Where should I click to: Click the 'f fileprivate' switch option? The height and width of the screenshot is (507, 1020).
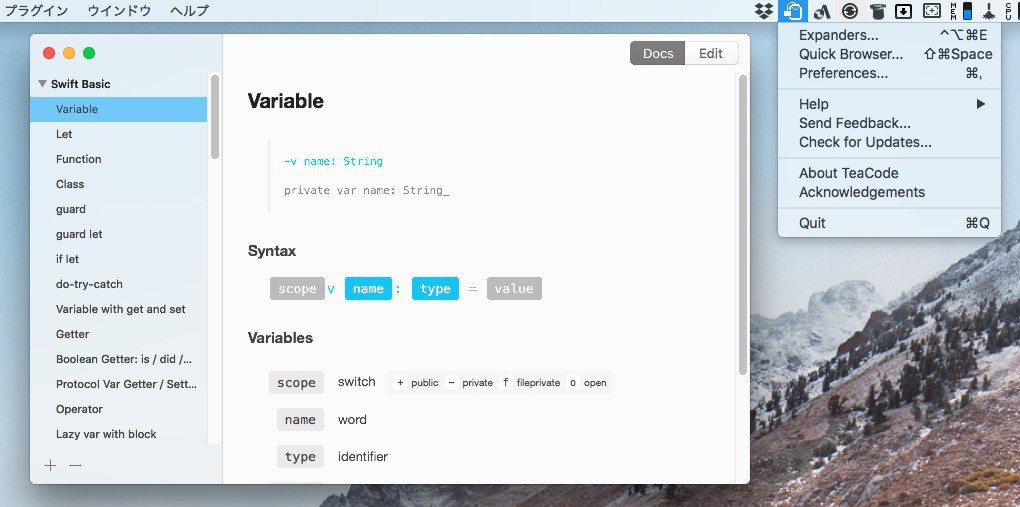[x=530, y=383]
